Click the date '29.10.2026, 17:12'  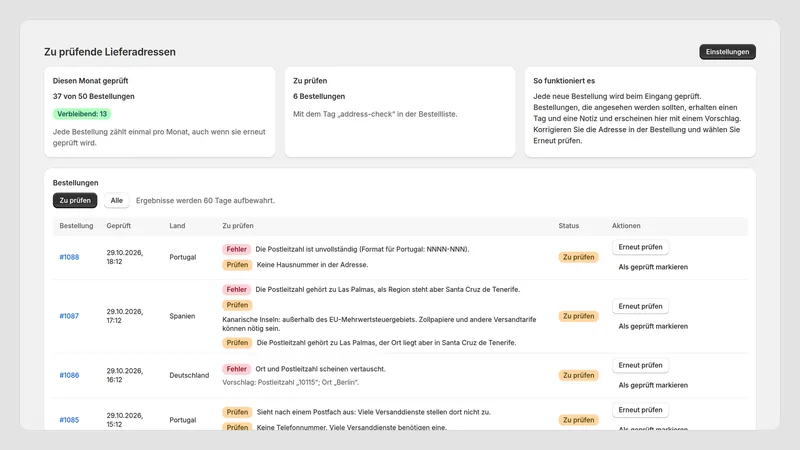(124, 316)
